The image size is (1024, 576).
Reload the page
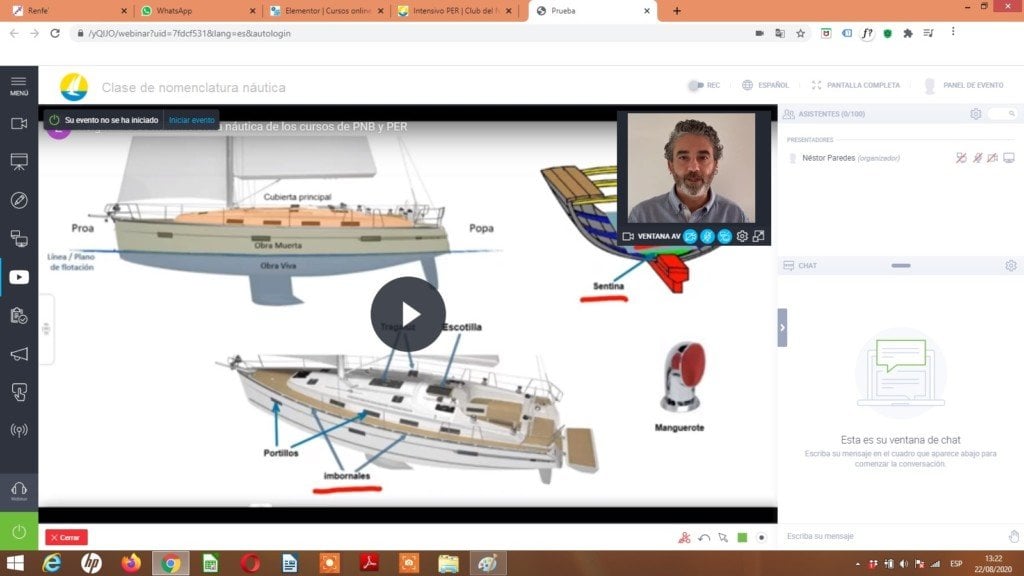pyautogui.click(x=55, y=33)
